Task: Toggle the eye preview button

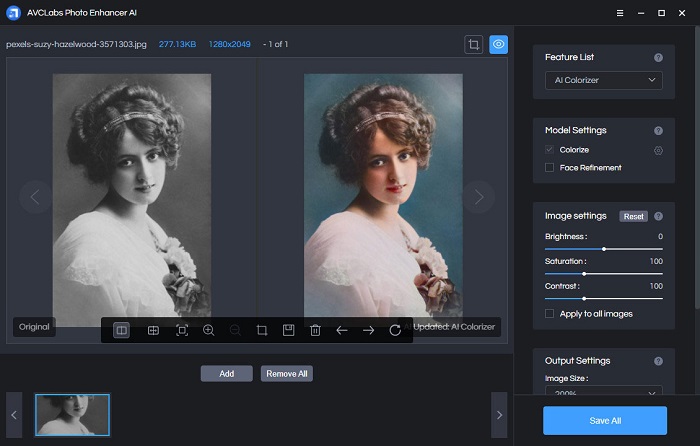Action: coord(499,44)
